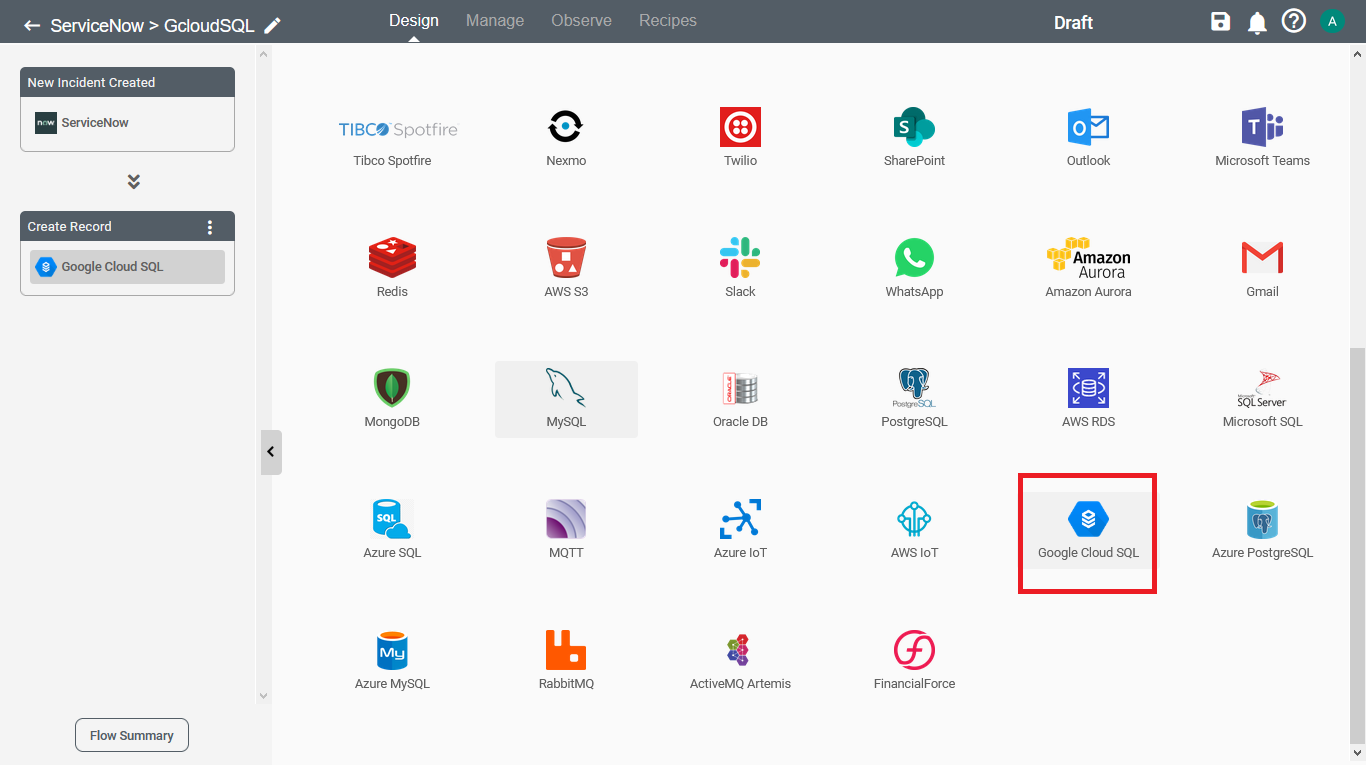Pick the ActiveMQ Artemis connector
Image resolution: width=1366 pixels, height=765 pixels.
(x=740, y=661)
